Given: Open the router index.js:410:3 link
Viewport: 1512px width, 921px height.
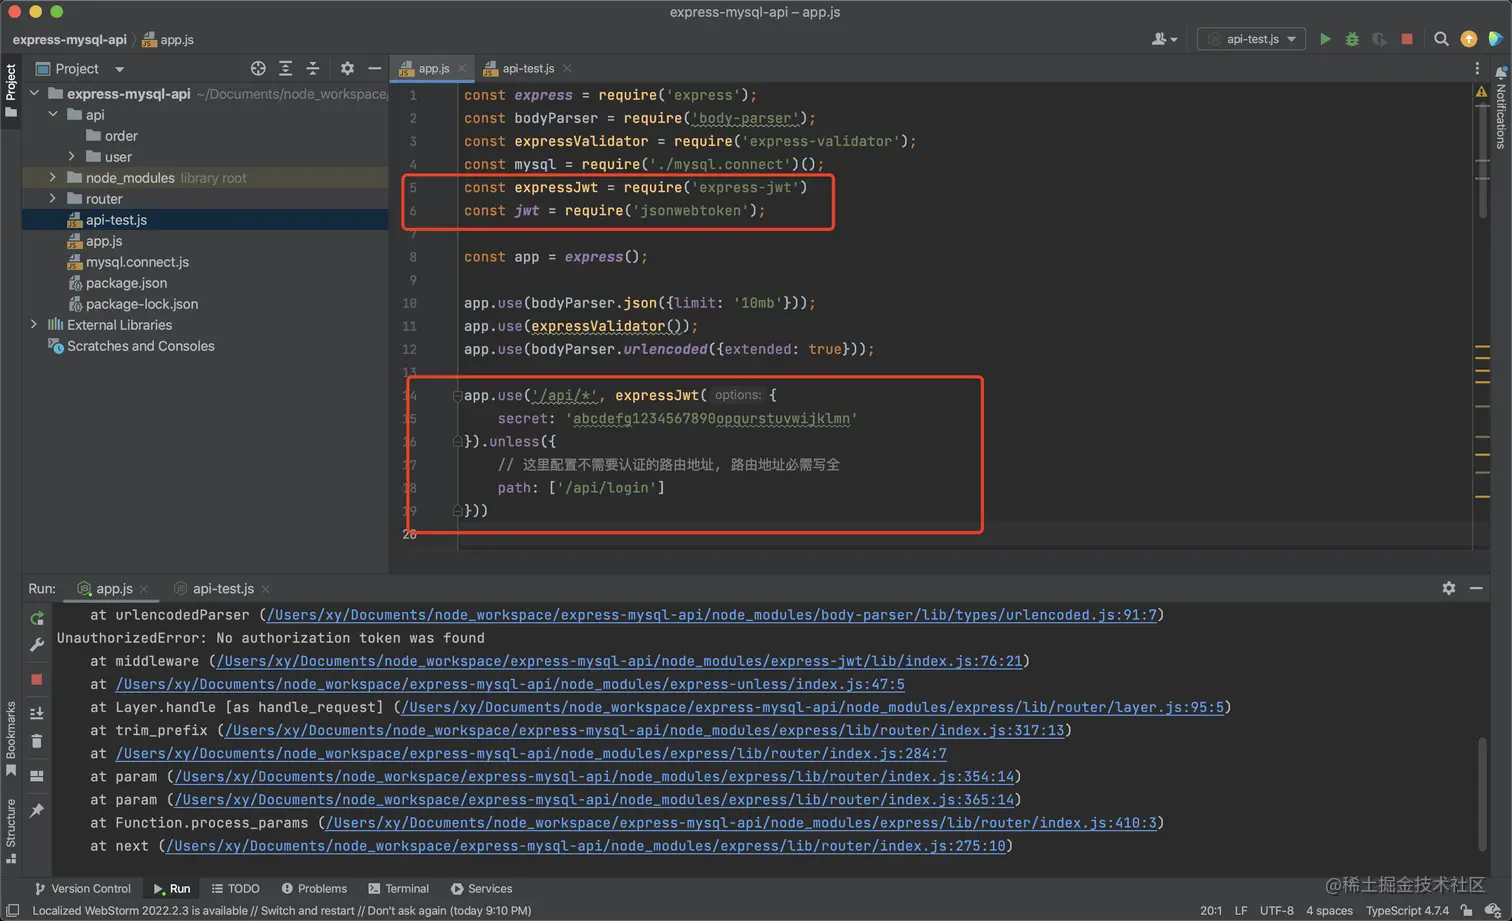Looking at the screenshot, I should click(x=741, y=823).
